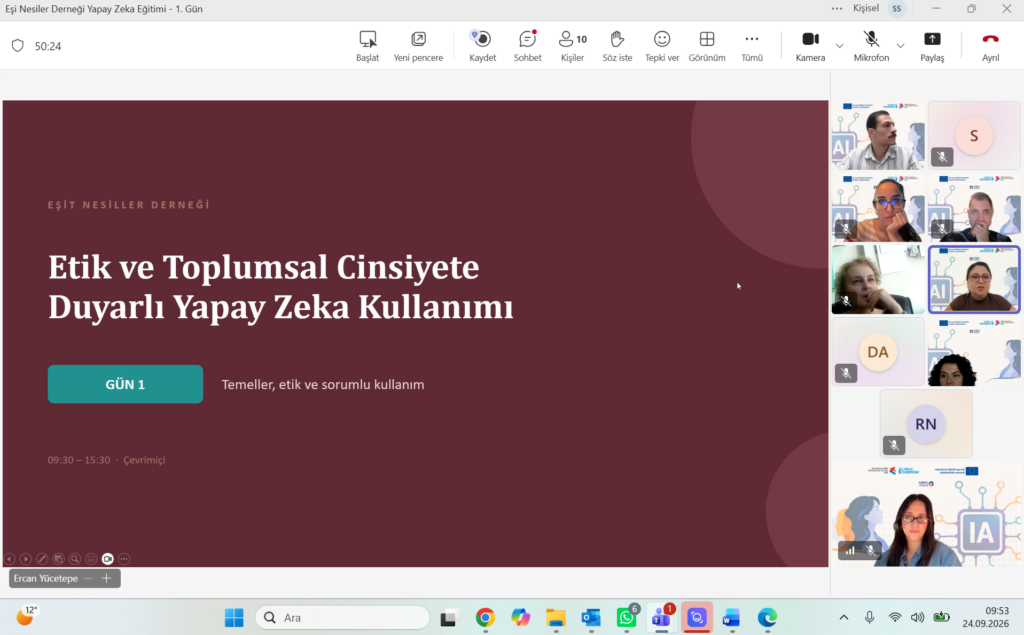This screenshot has width=1024, height=635.
Task: Switch to Microsoft Teams taskbar icon
Action: (662, 617)
